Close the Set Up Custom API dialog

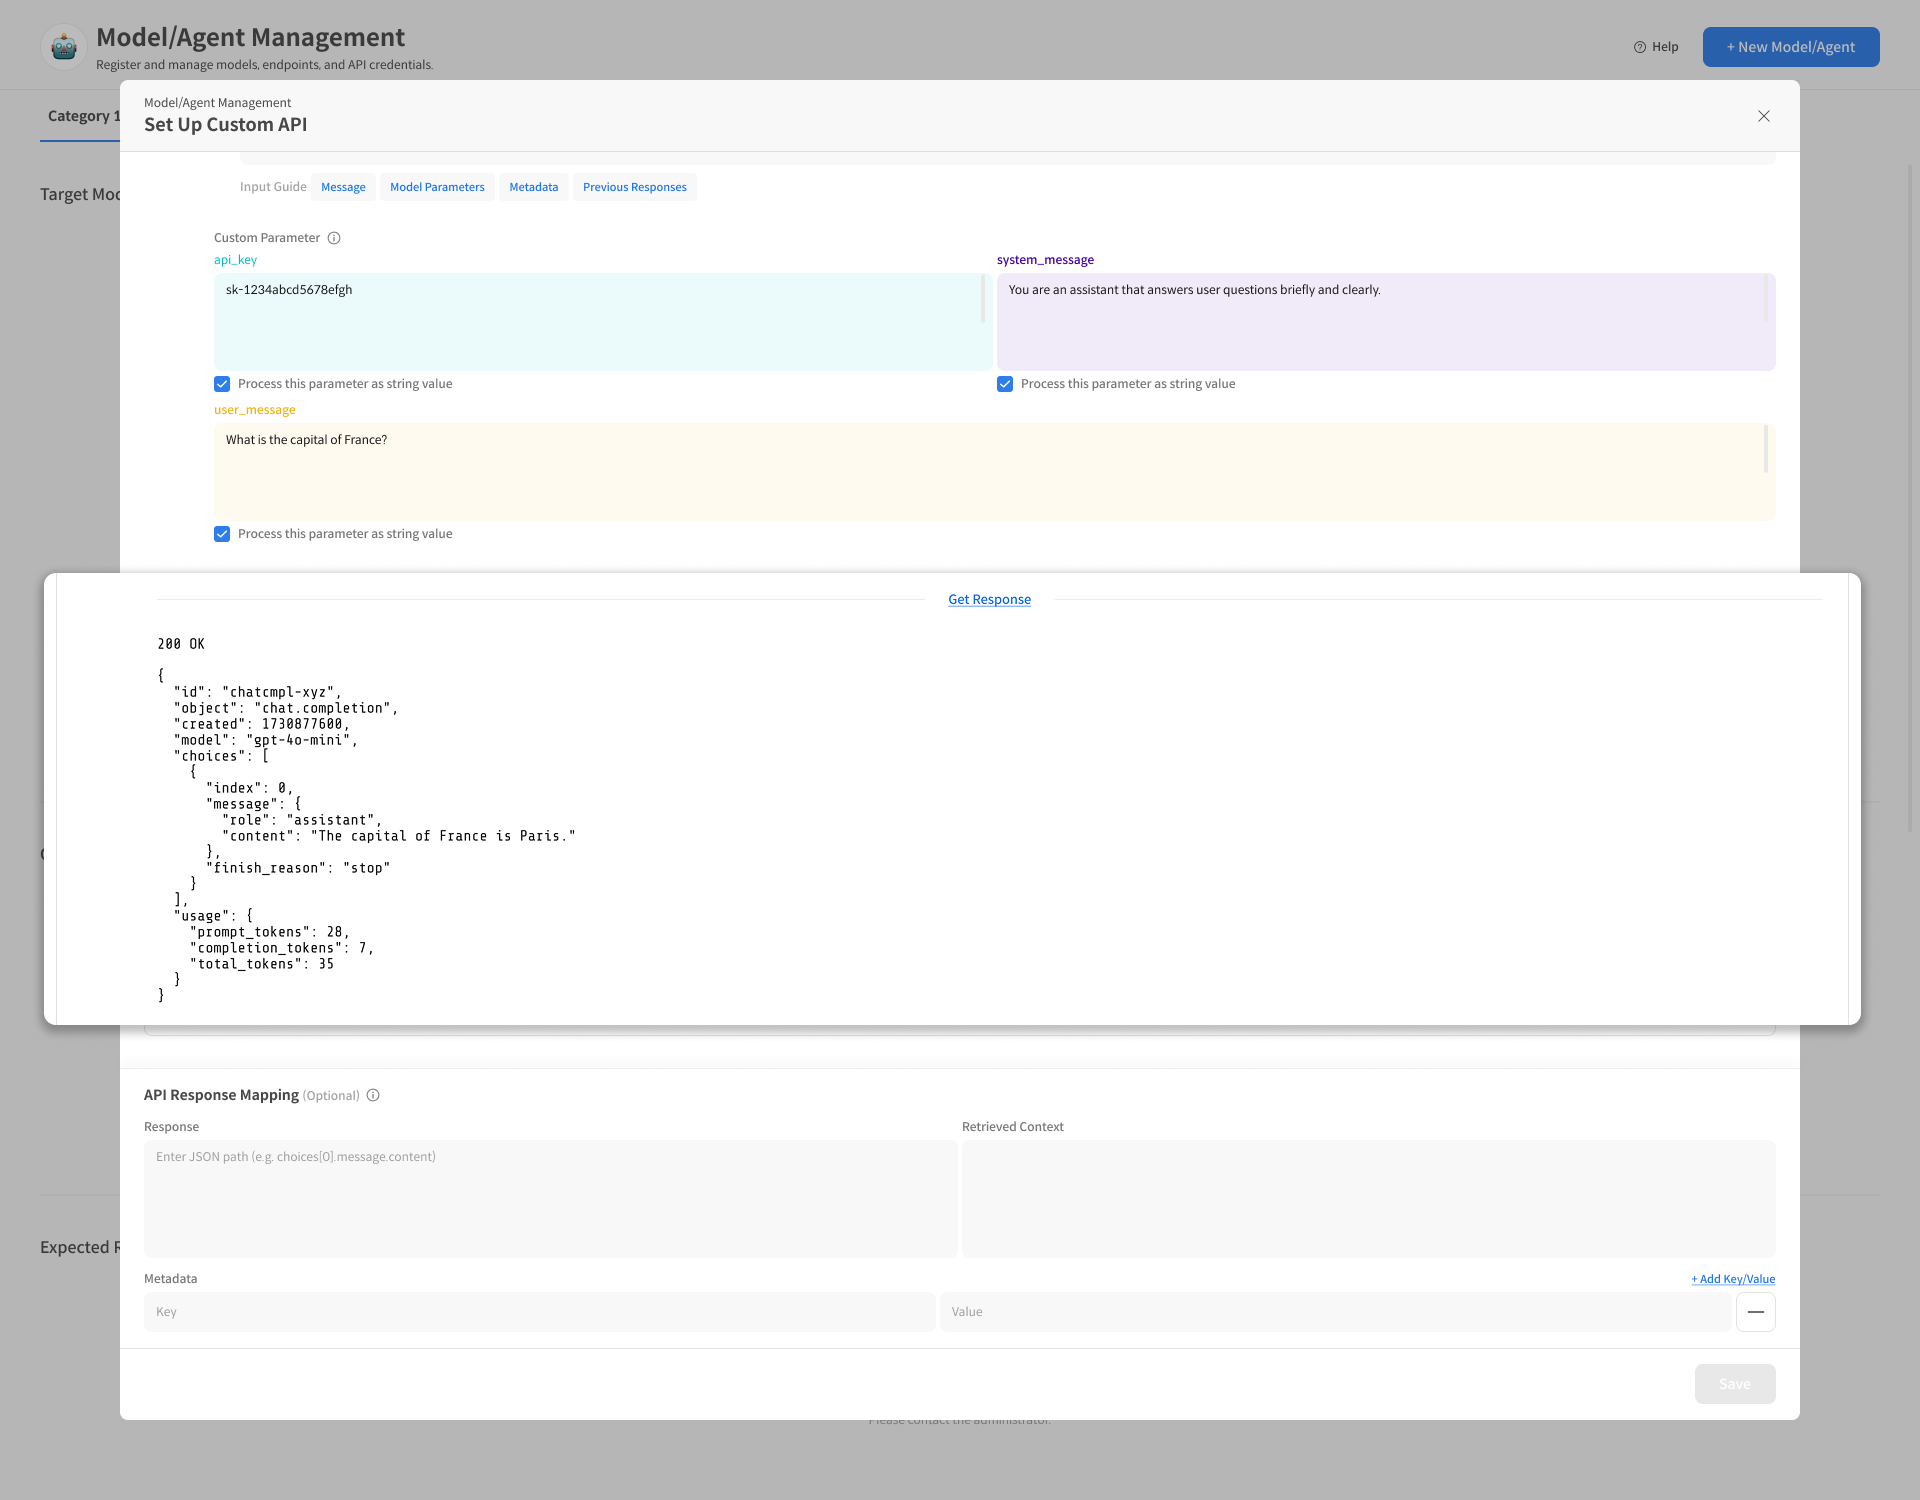1764,116
